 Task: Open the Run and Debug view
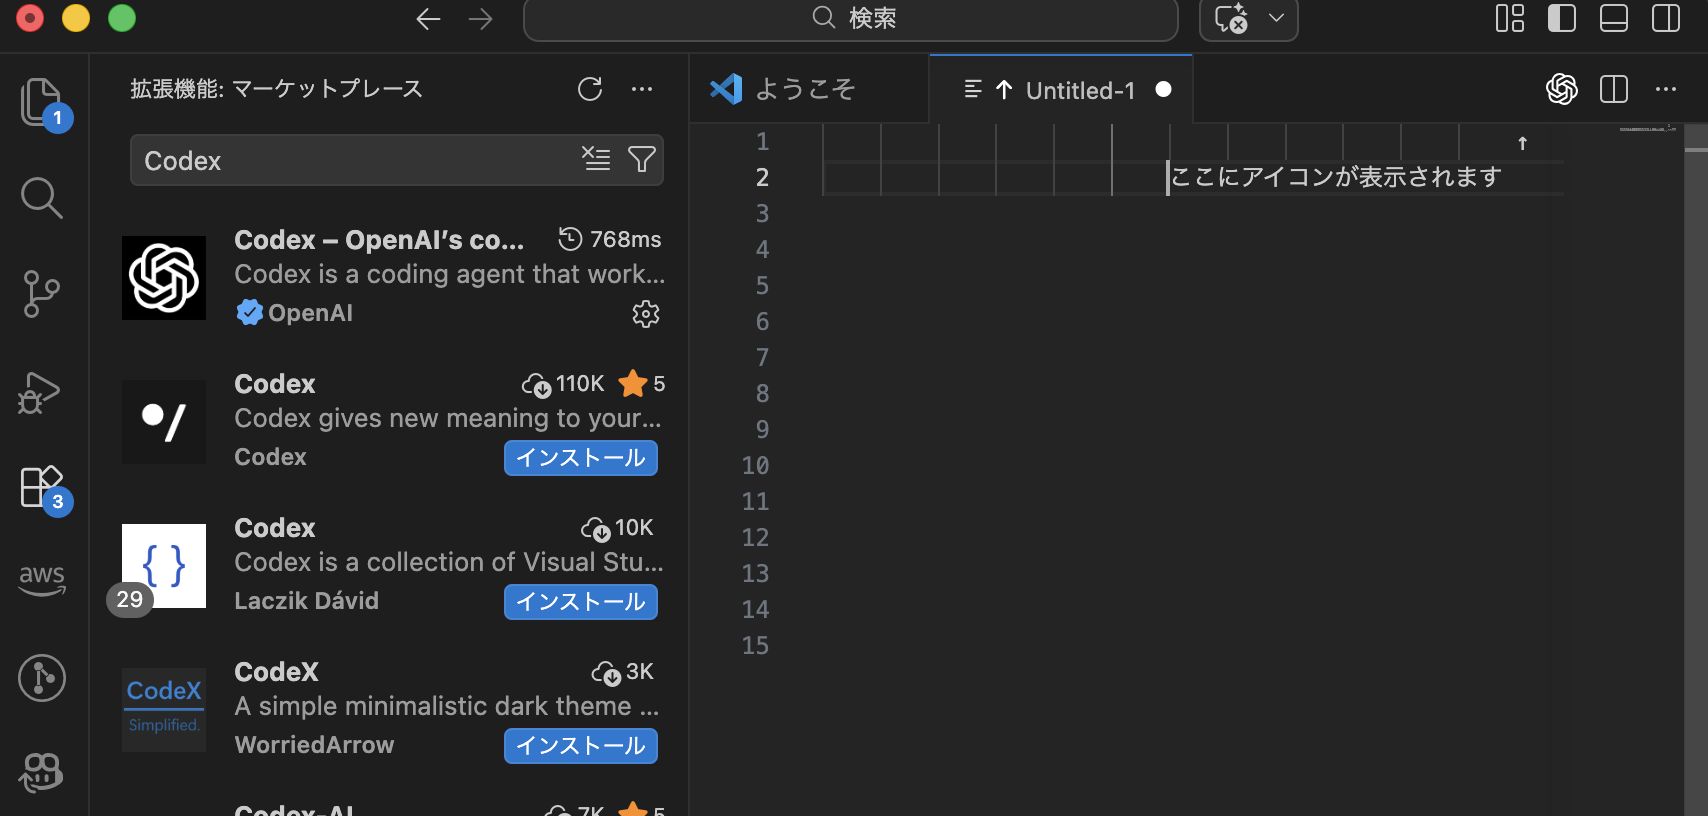pyautogui.click(x=41, y=392)
